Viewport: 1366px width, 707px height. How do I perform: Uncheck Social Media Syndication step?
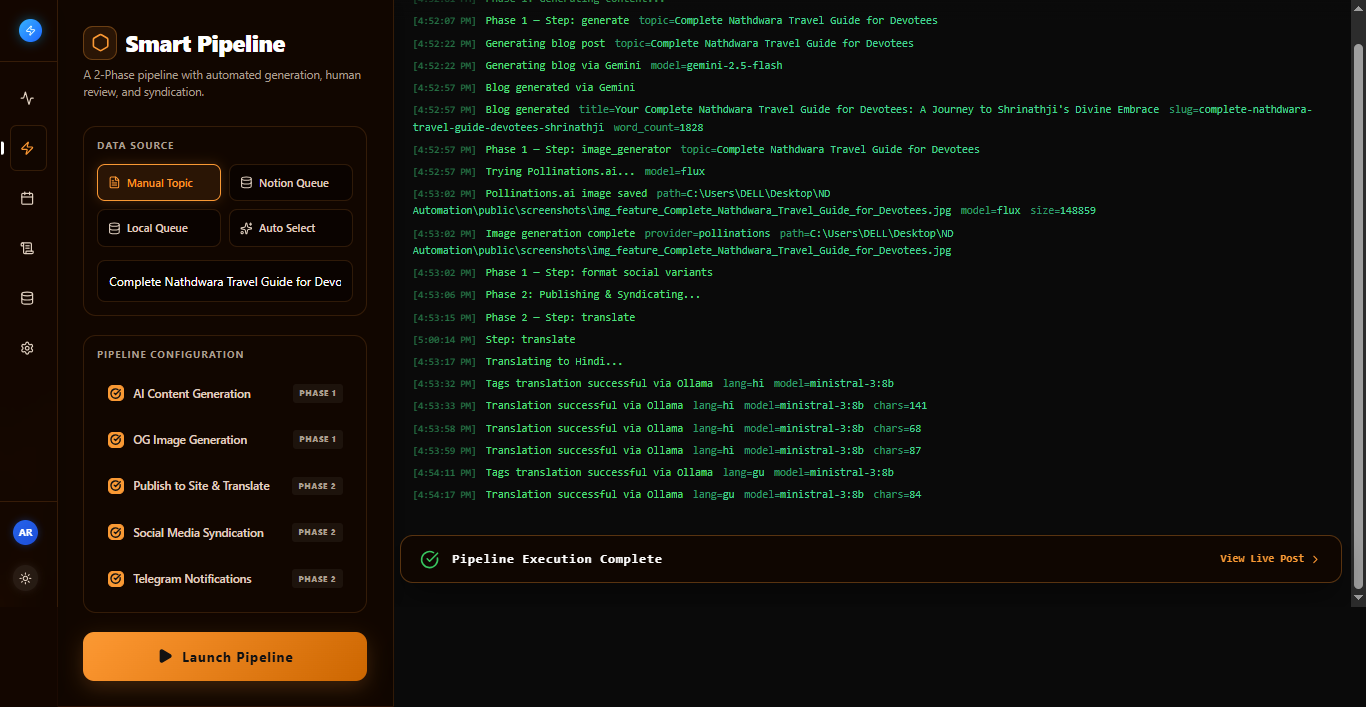[x=116, y=533]
